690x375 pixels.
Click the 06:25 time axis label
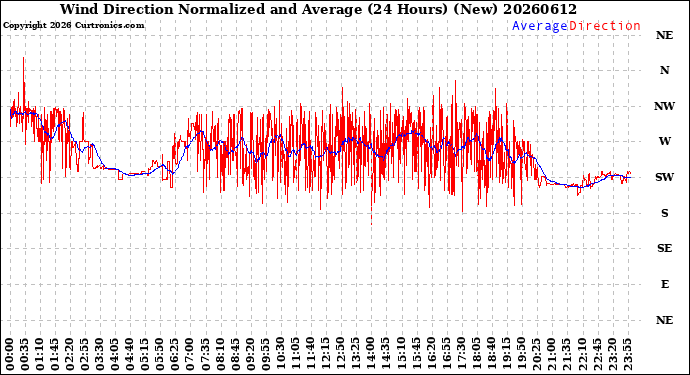point(175,355)
